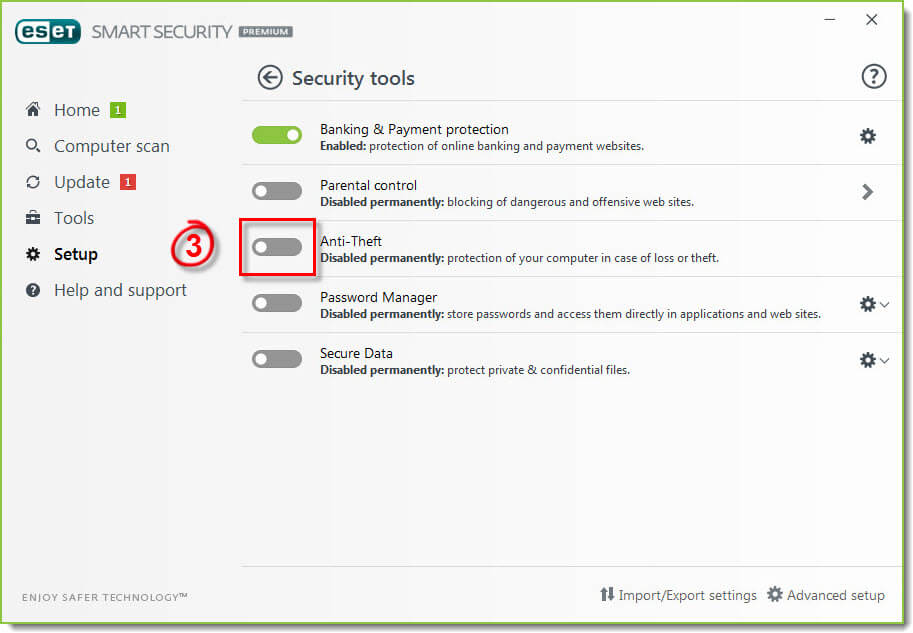Open Banking & Payment protection gear settings
The image size is (913, 633).
pyautogui.click(x=868, y=136)
